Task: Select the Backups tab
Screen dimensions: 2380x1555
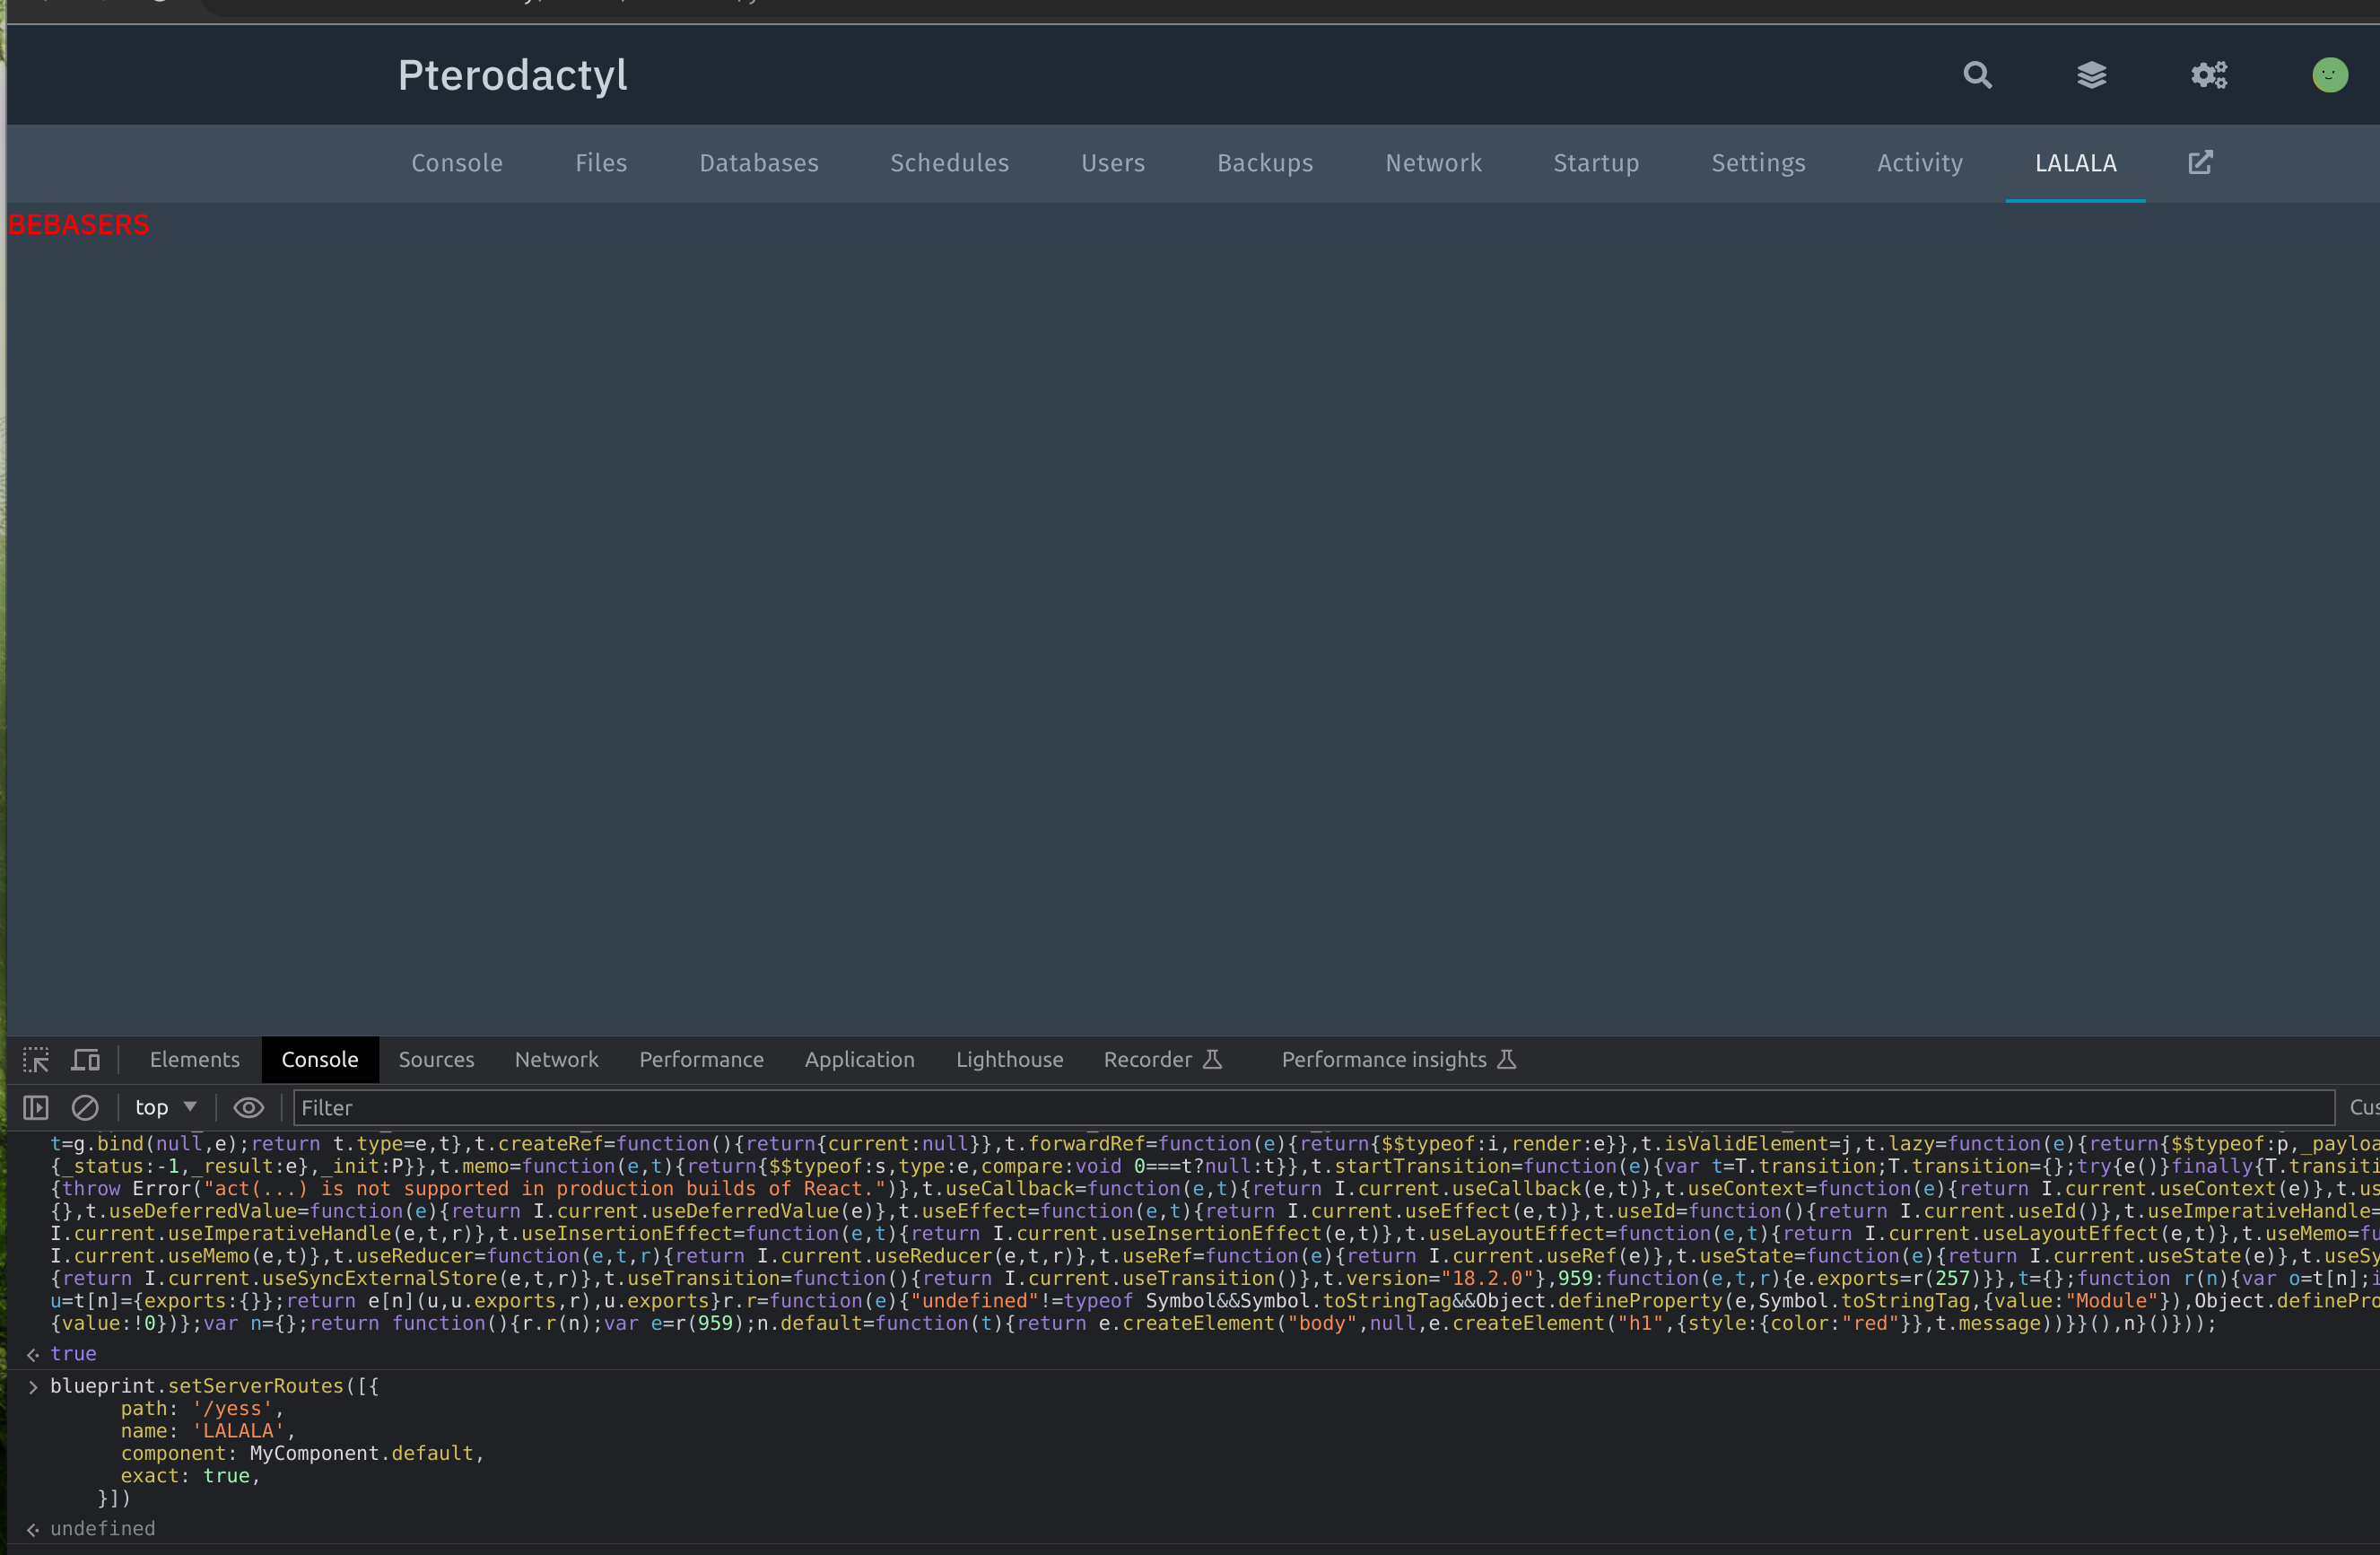Action: pyautogui.click(x=1265, y=163)
